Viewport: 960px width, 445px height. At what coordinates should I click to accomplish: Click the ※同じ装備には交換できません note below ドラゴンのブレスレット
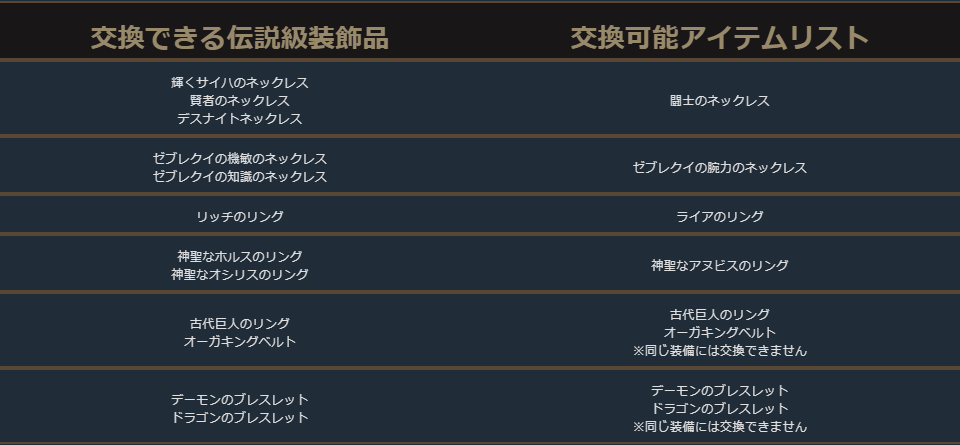coord(720,427)
